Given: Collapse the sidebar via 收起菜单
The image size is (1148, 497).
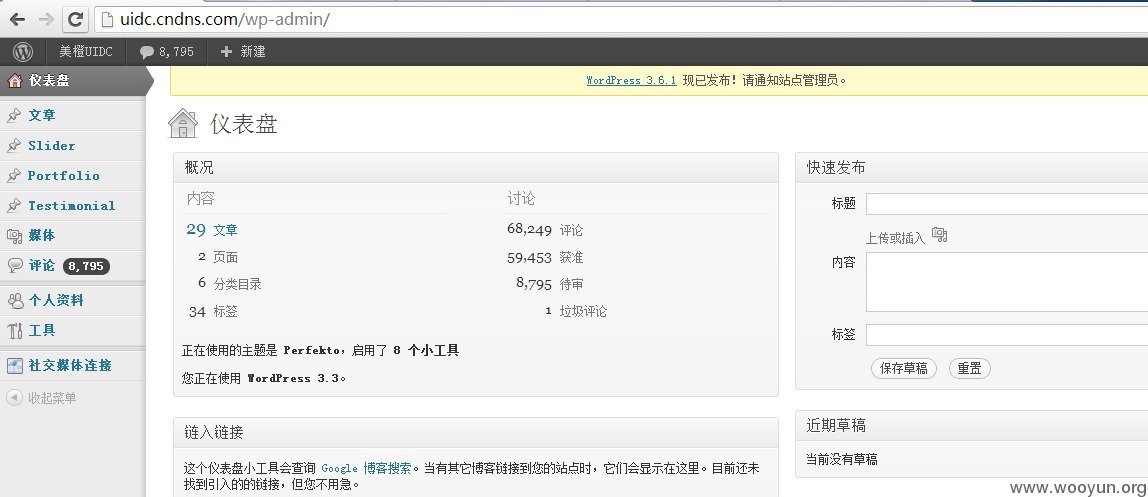Looking at the screenshot, I should (x=52, y=398).
